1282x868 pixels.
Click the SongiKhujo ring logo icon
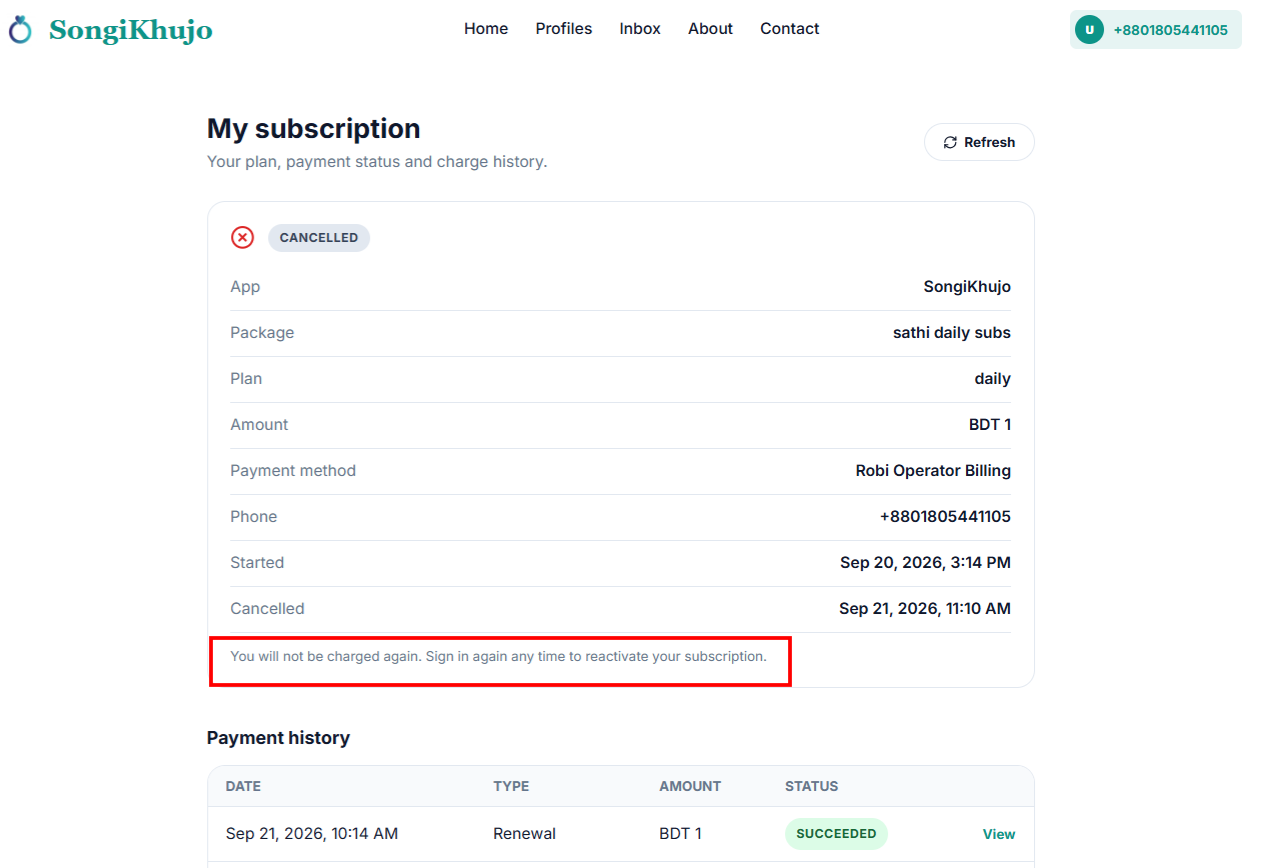coord(20,30)
